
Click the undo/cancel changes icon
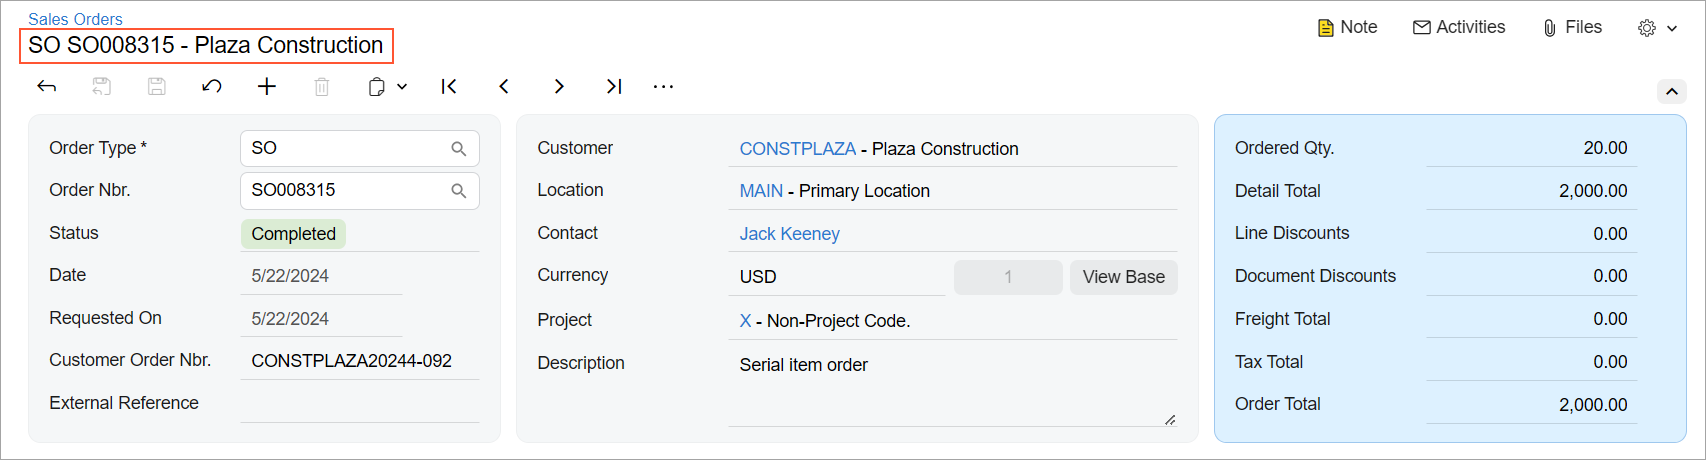point(211,87)
